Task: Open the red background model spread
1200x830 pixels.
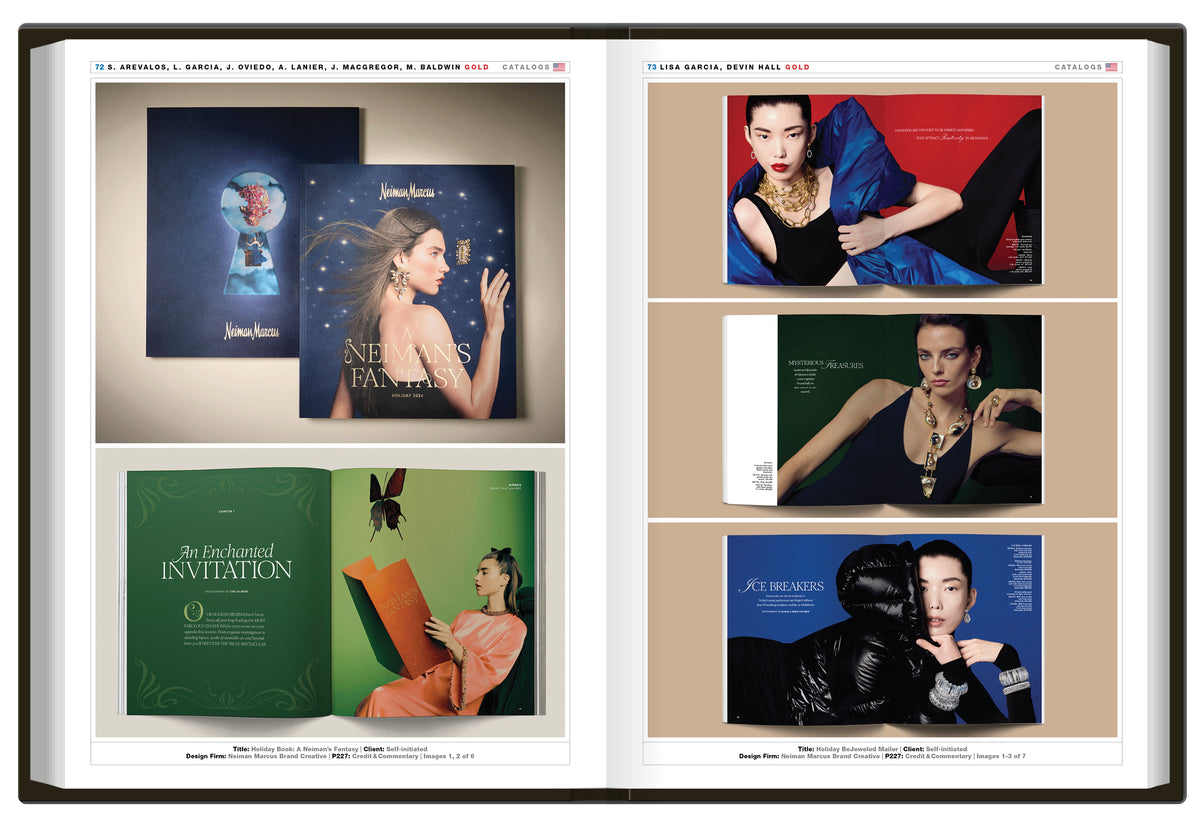Action: tap(883, 190)
